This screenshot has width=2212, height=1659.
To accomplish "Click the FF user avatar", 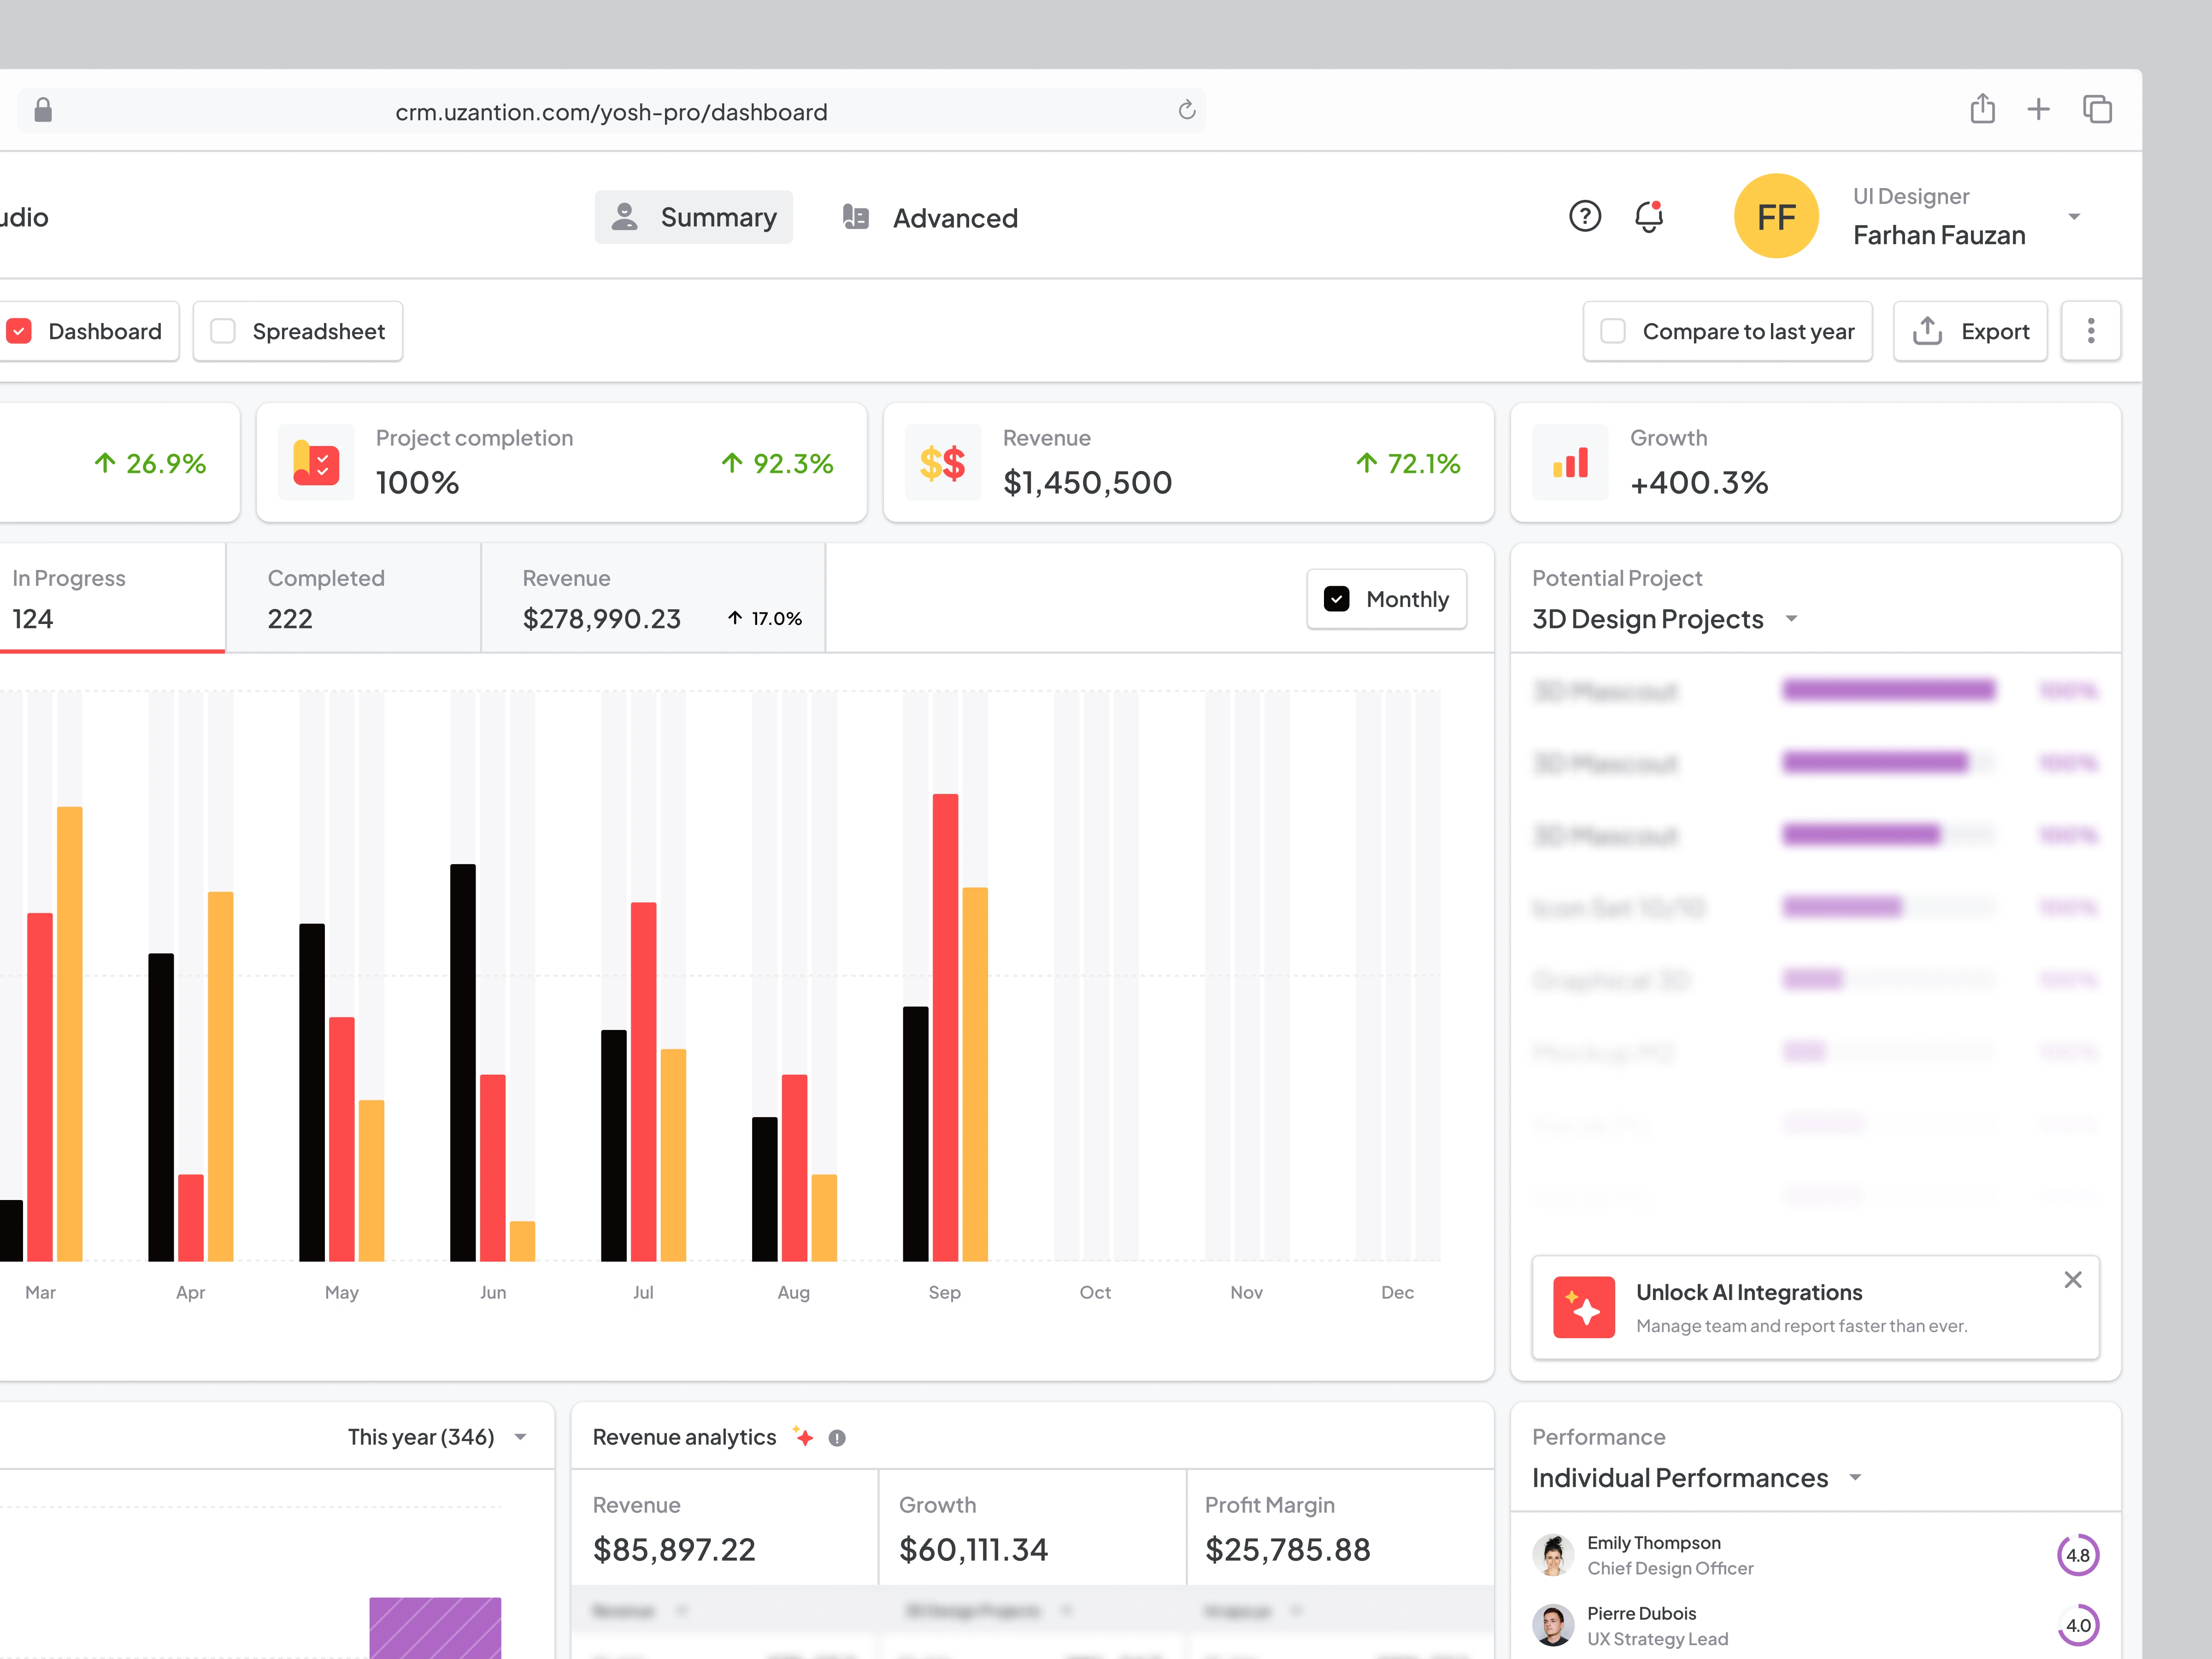I will [1776, 216].
